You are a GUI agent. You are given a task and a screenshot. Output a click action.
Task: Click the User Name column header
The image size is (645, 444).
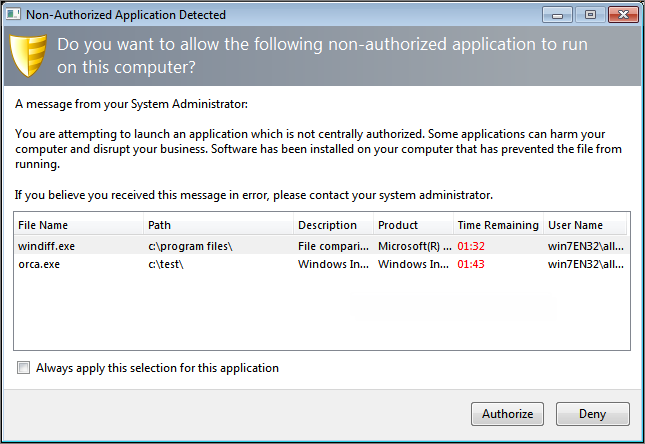[585, 225]
